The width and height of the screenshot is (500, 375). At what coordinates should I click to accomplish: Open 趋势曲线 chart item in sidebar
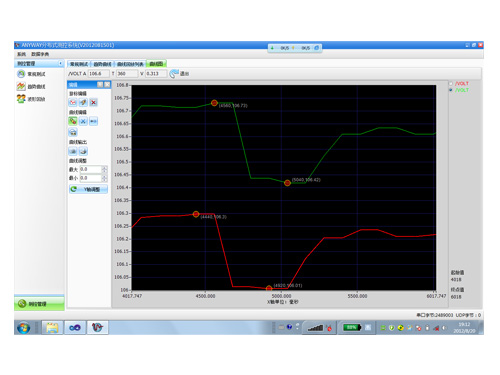(x=31, y=87)
